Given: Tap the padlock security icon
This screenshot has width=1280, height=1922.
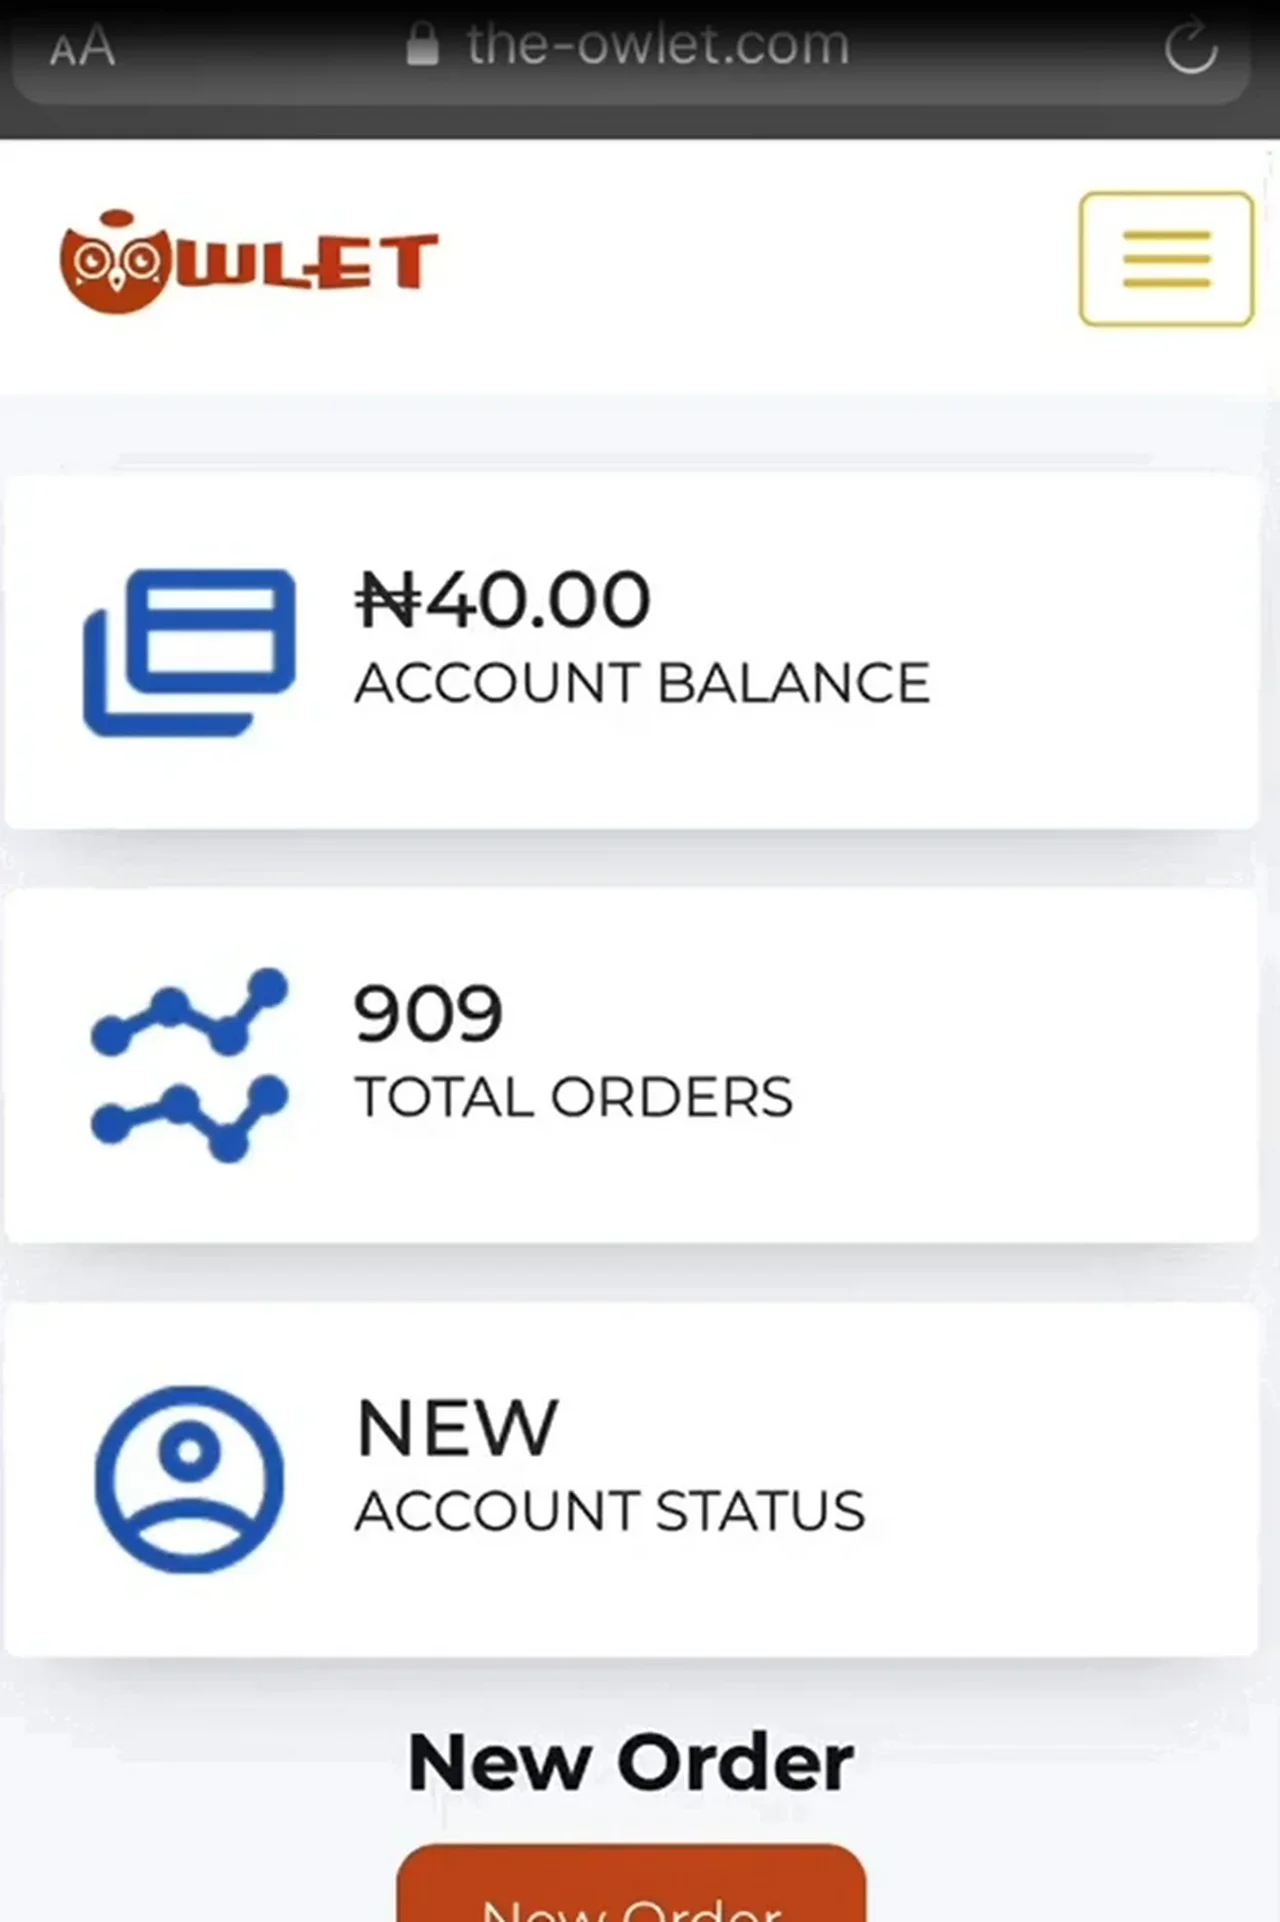Looking at the screenshot, I should (423, 45).
